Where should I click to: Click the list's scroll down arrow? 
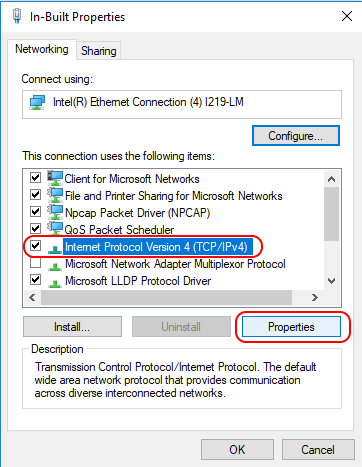tap(331, 281)
